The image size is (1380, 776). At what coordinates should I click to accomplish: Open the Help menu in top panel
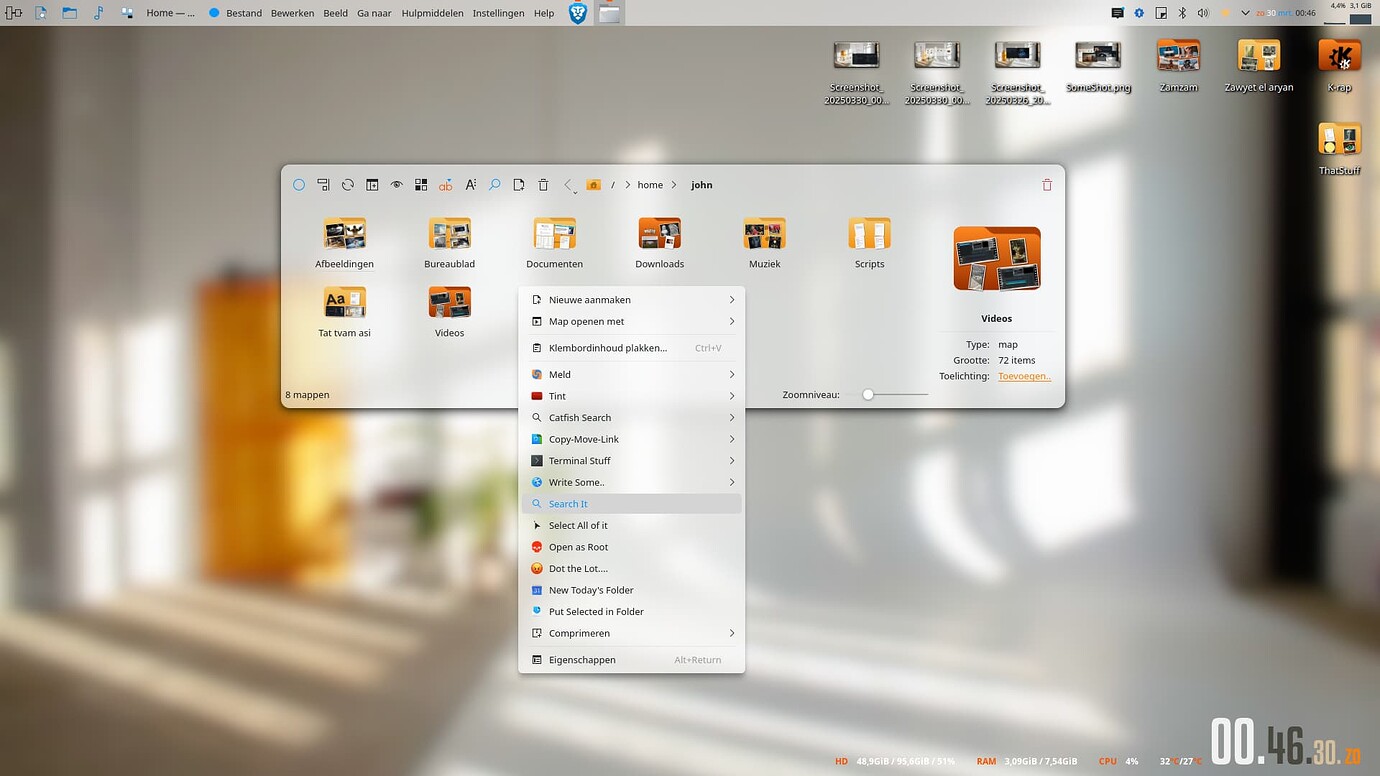544,13
